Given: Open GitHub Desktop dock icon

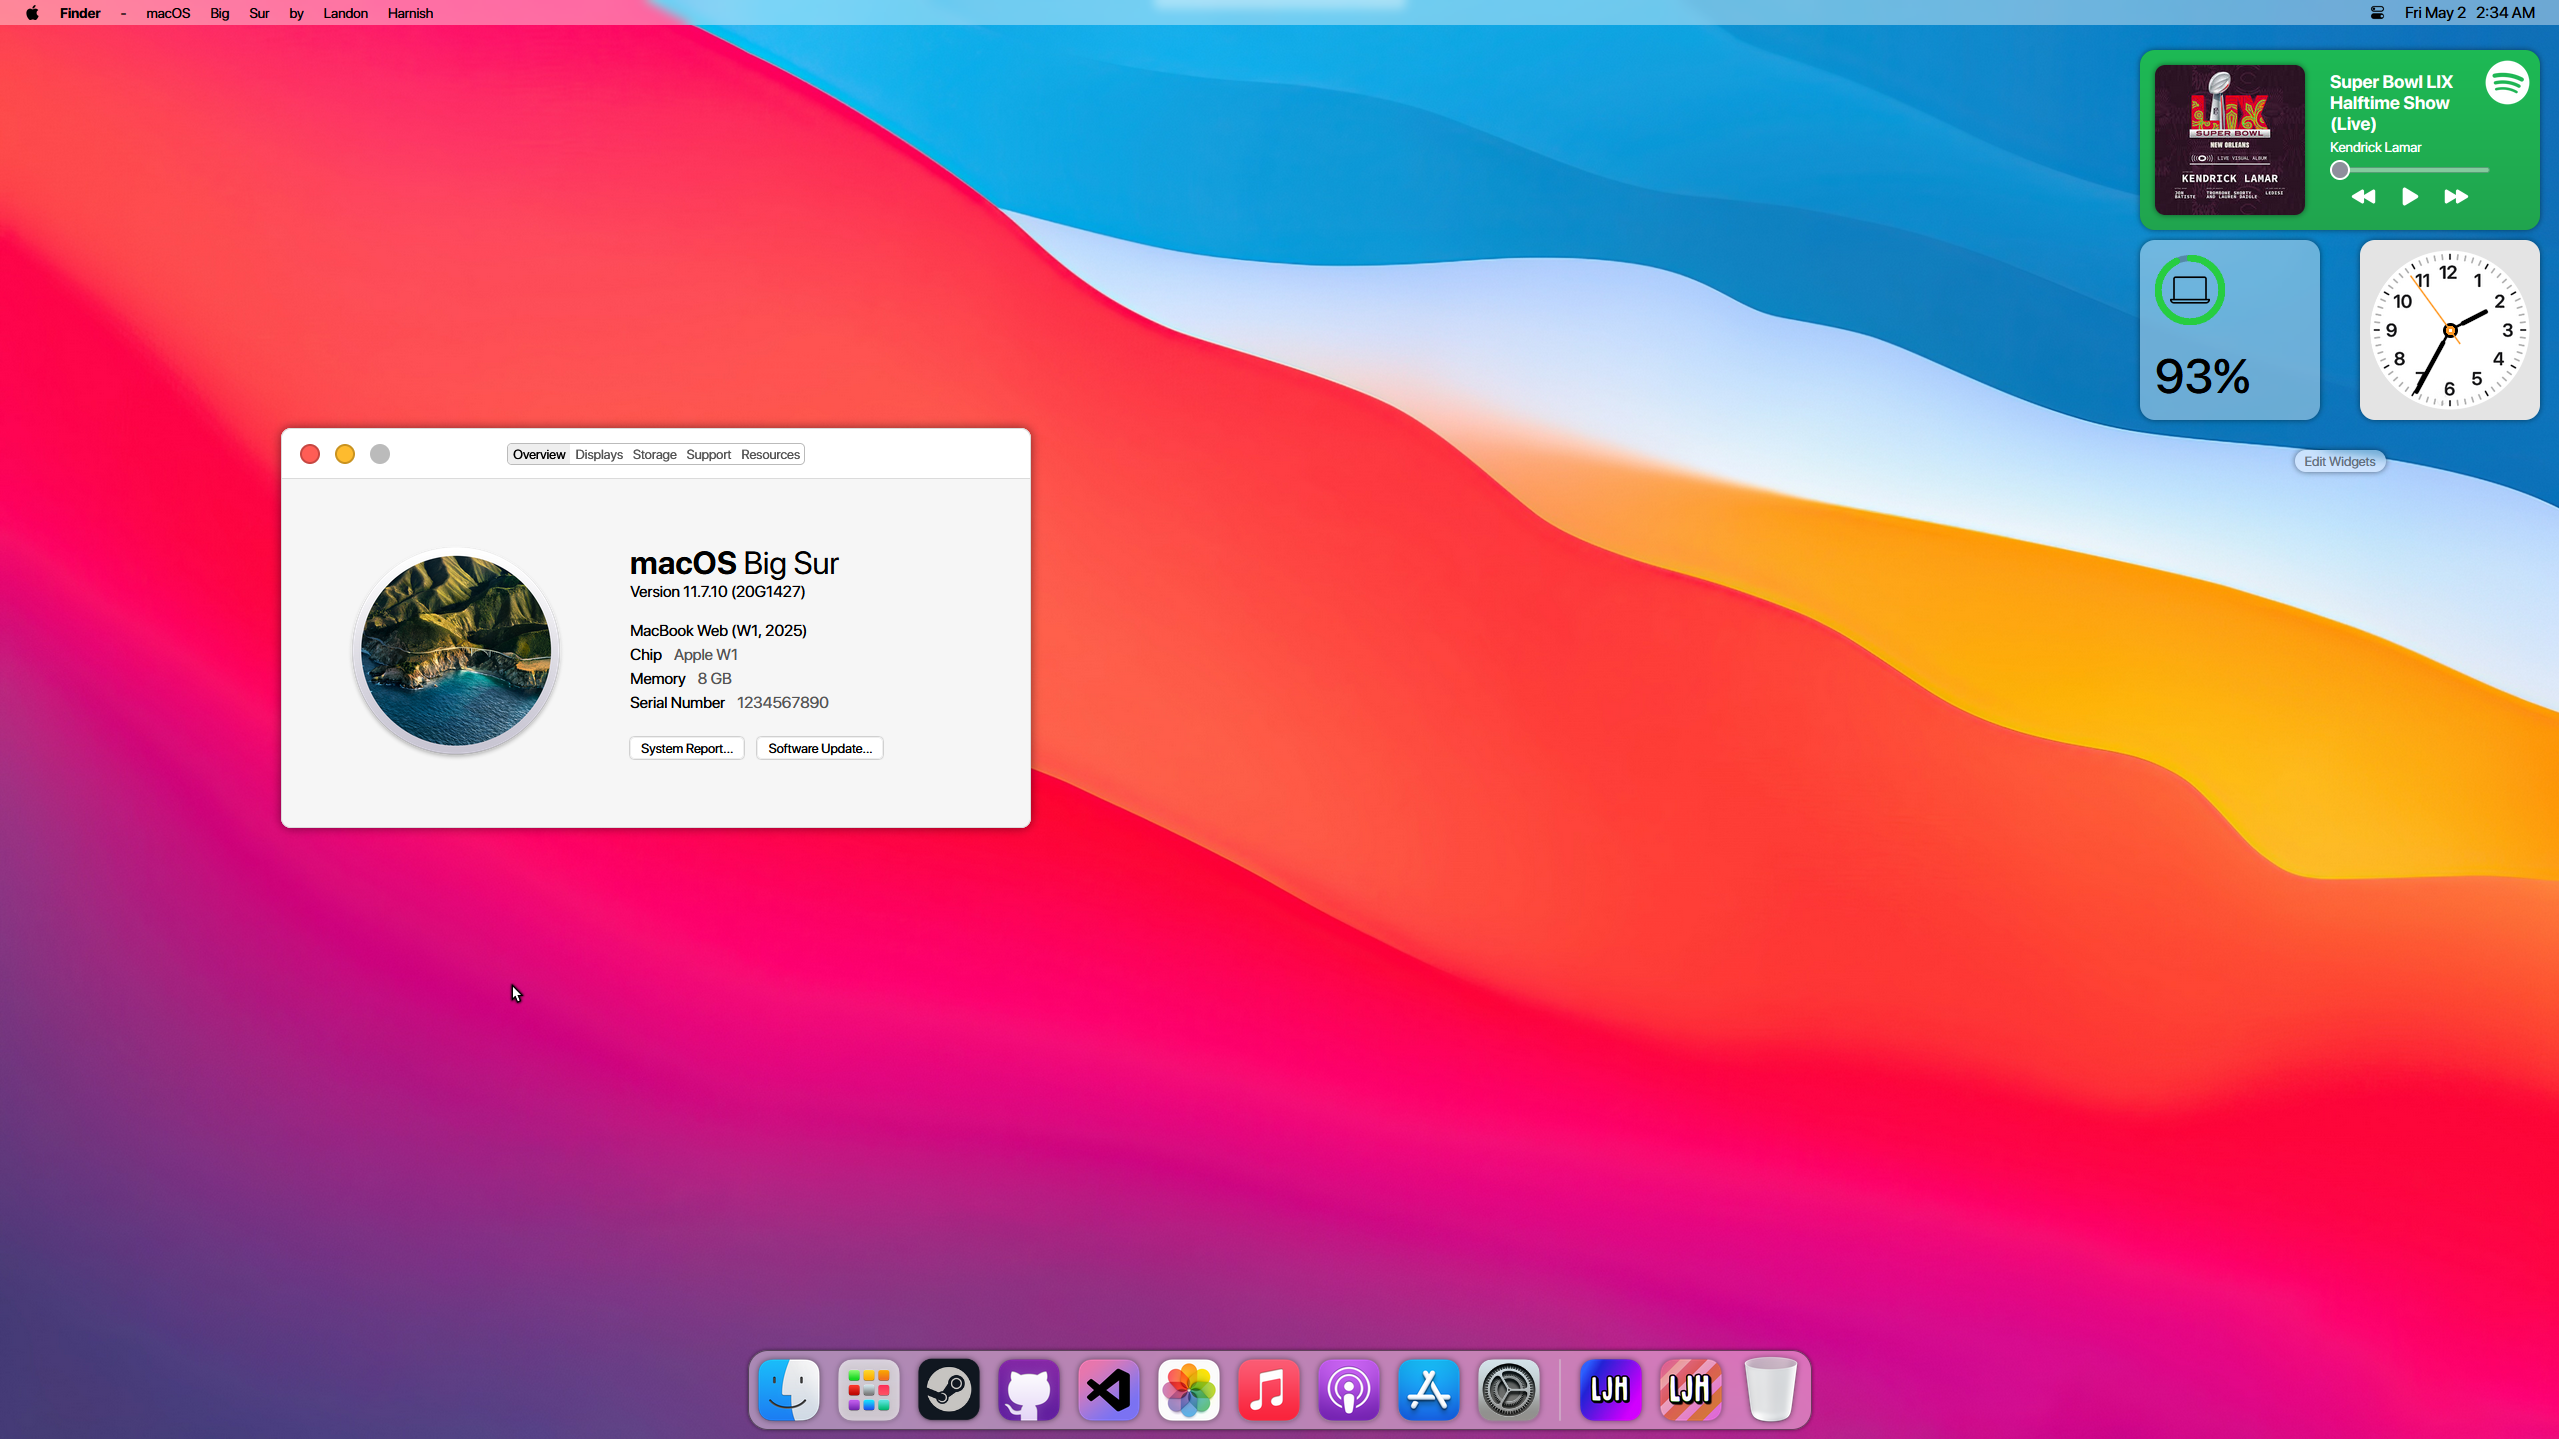Looking at the screenshot, I should (1029, 1389).
